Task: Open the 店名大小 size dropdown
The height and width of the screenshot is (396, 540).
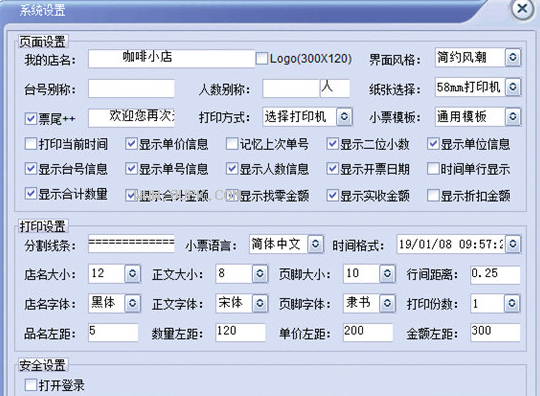Action: [x=132, y=274]
